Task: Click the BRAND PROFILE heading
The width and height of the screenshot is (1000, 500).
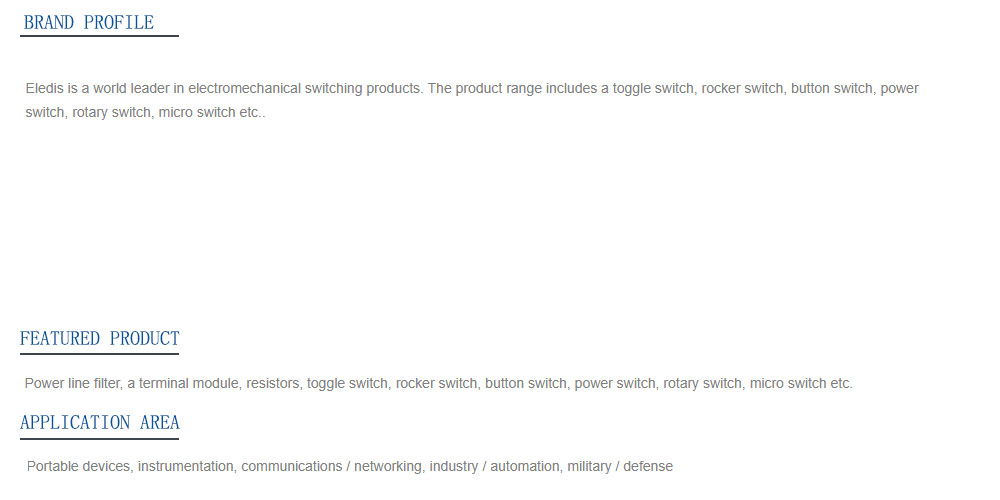Action: [89, 22]
